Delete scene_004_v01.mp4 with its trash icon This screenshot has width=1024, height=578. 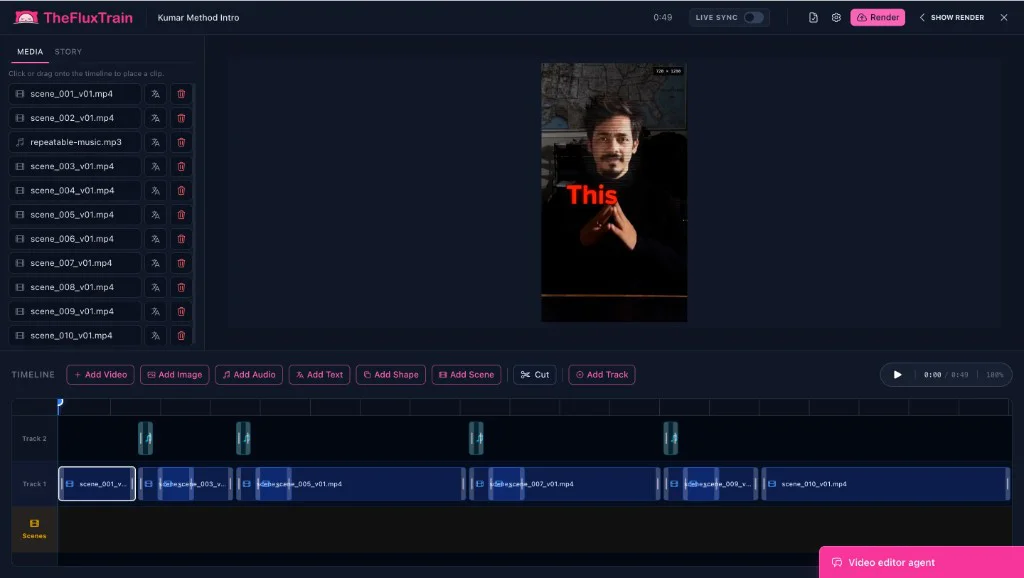(x=182, y=191)
